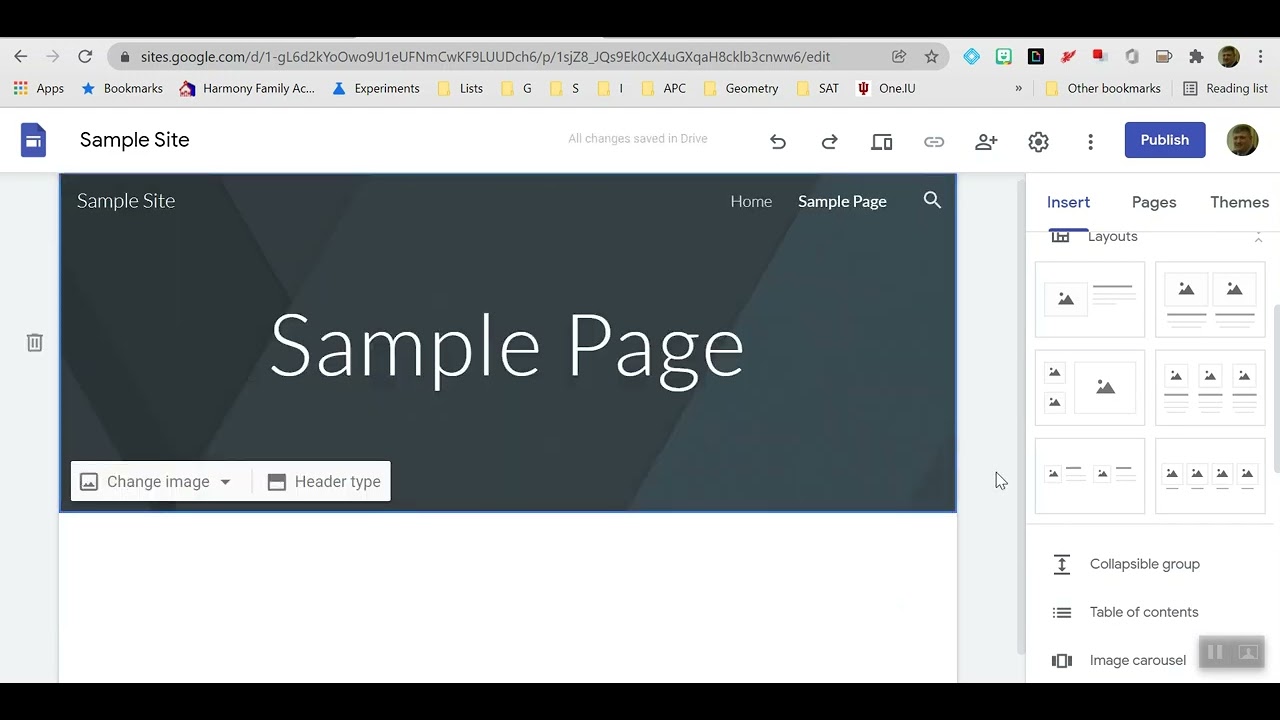Click the search icon in site header
Viewport: 1280px width, 720px height.
(932, 200)
